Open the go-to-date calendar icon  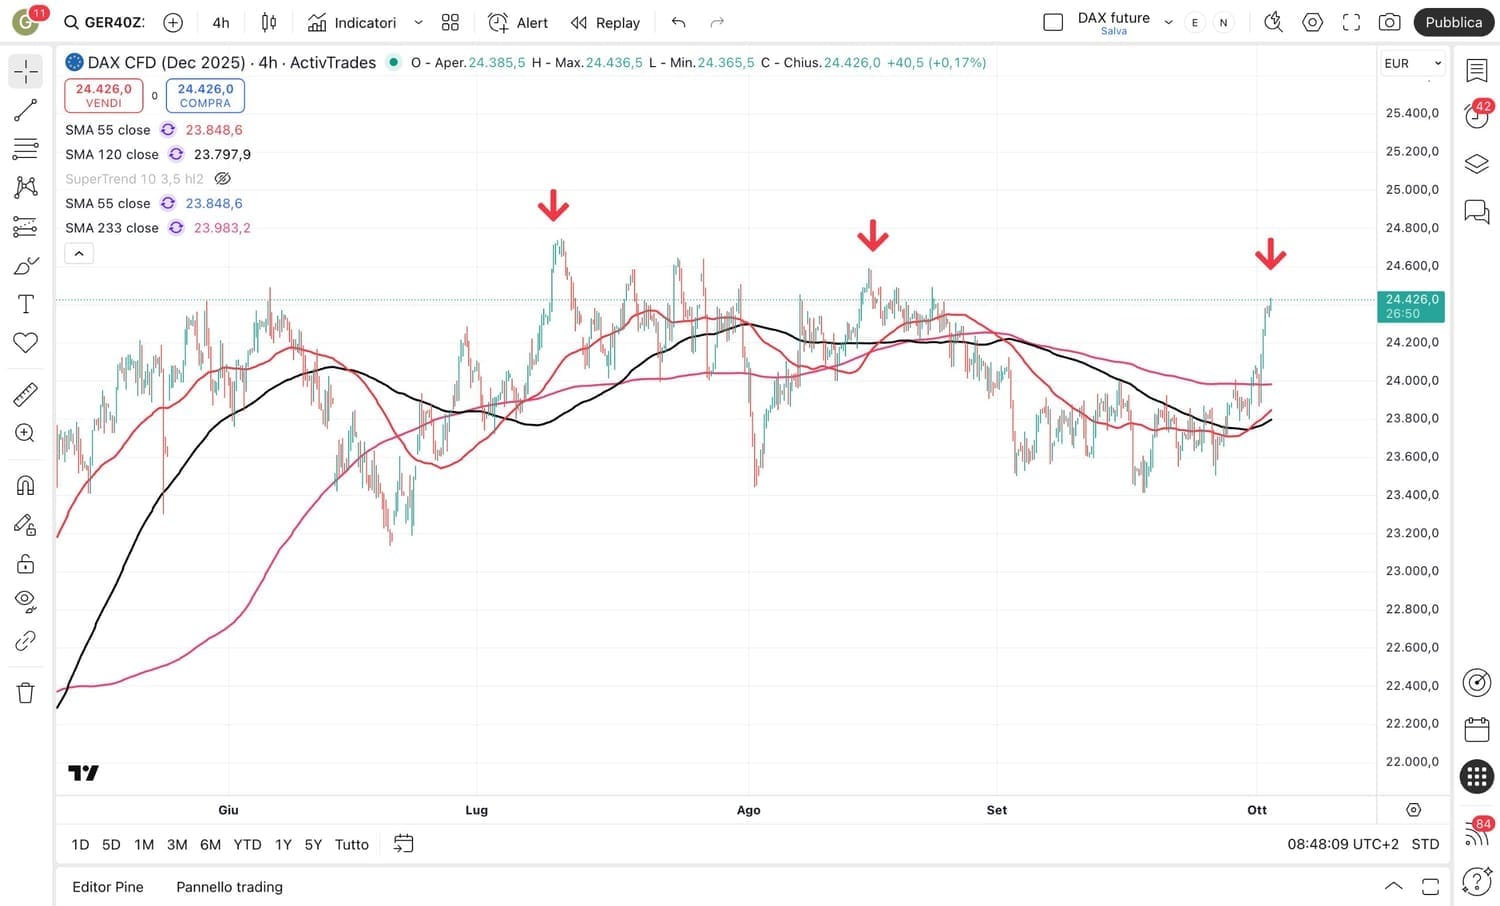[403, 844]
